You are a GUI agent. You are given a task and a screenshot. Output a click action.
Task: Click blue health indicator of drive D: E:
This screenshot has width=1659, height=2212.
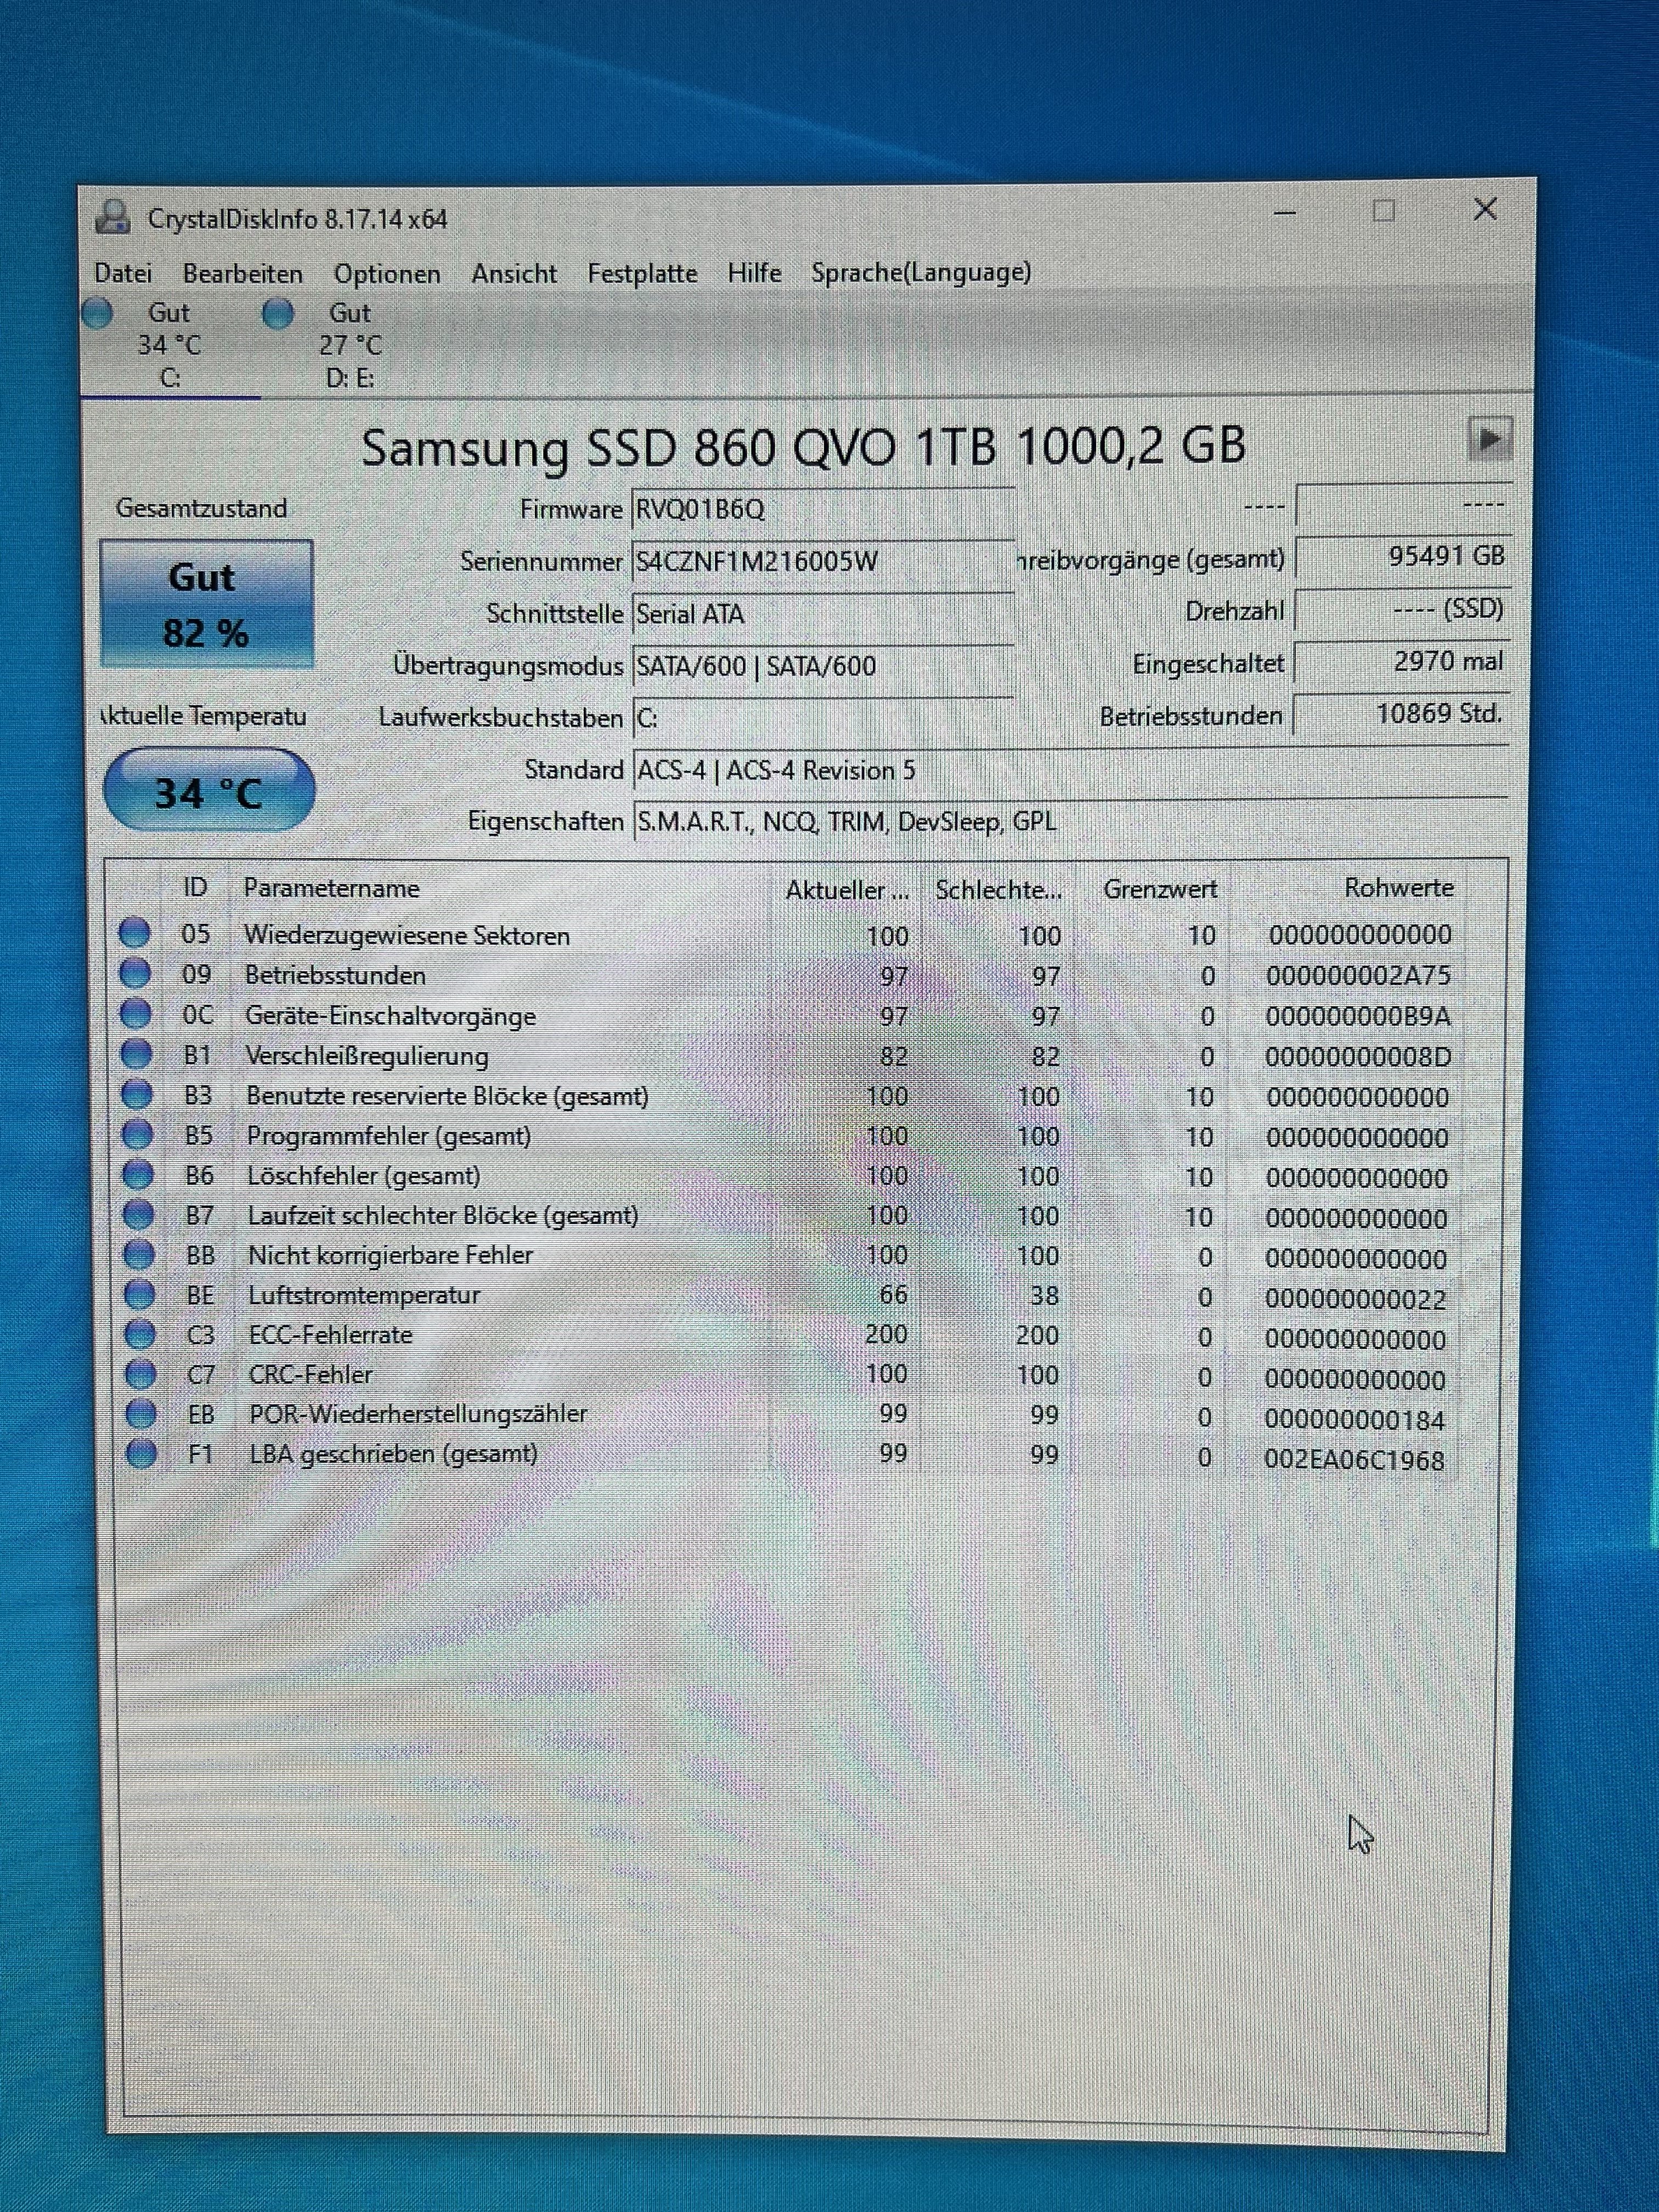tap(277, 313)
